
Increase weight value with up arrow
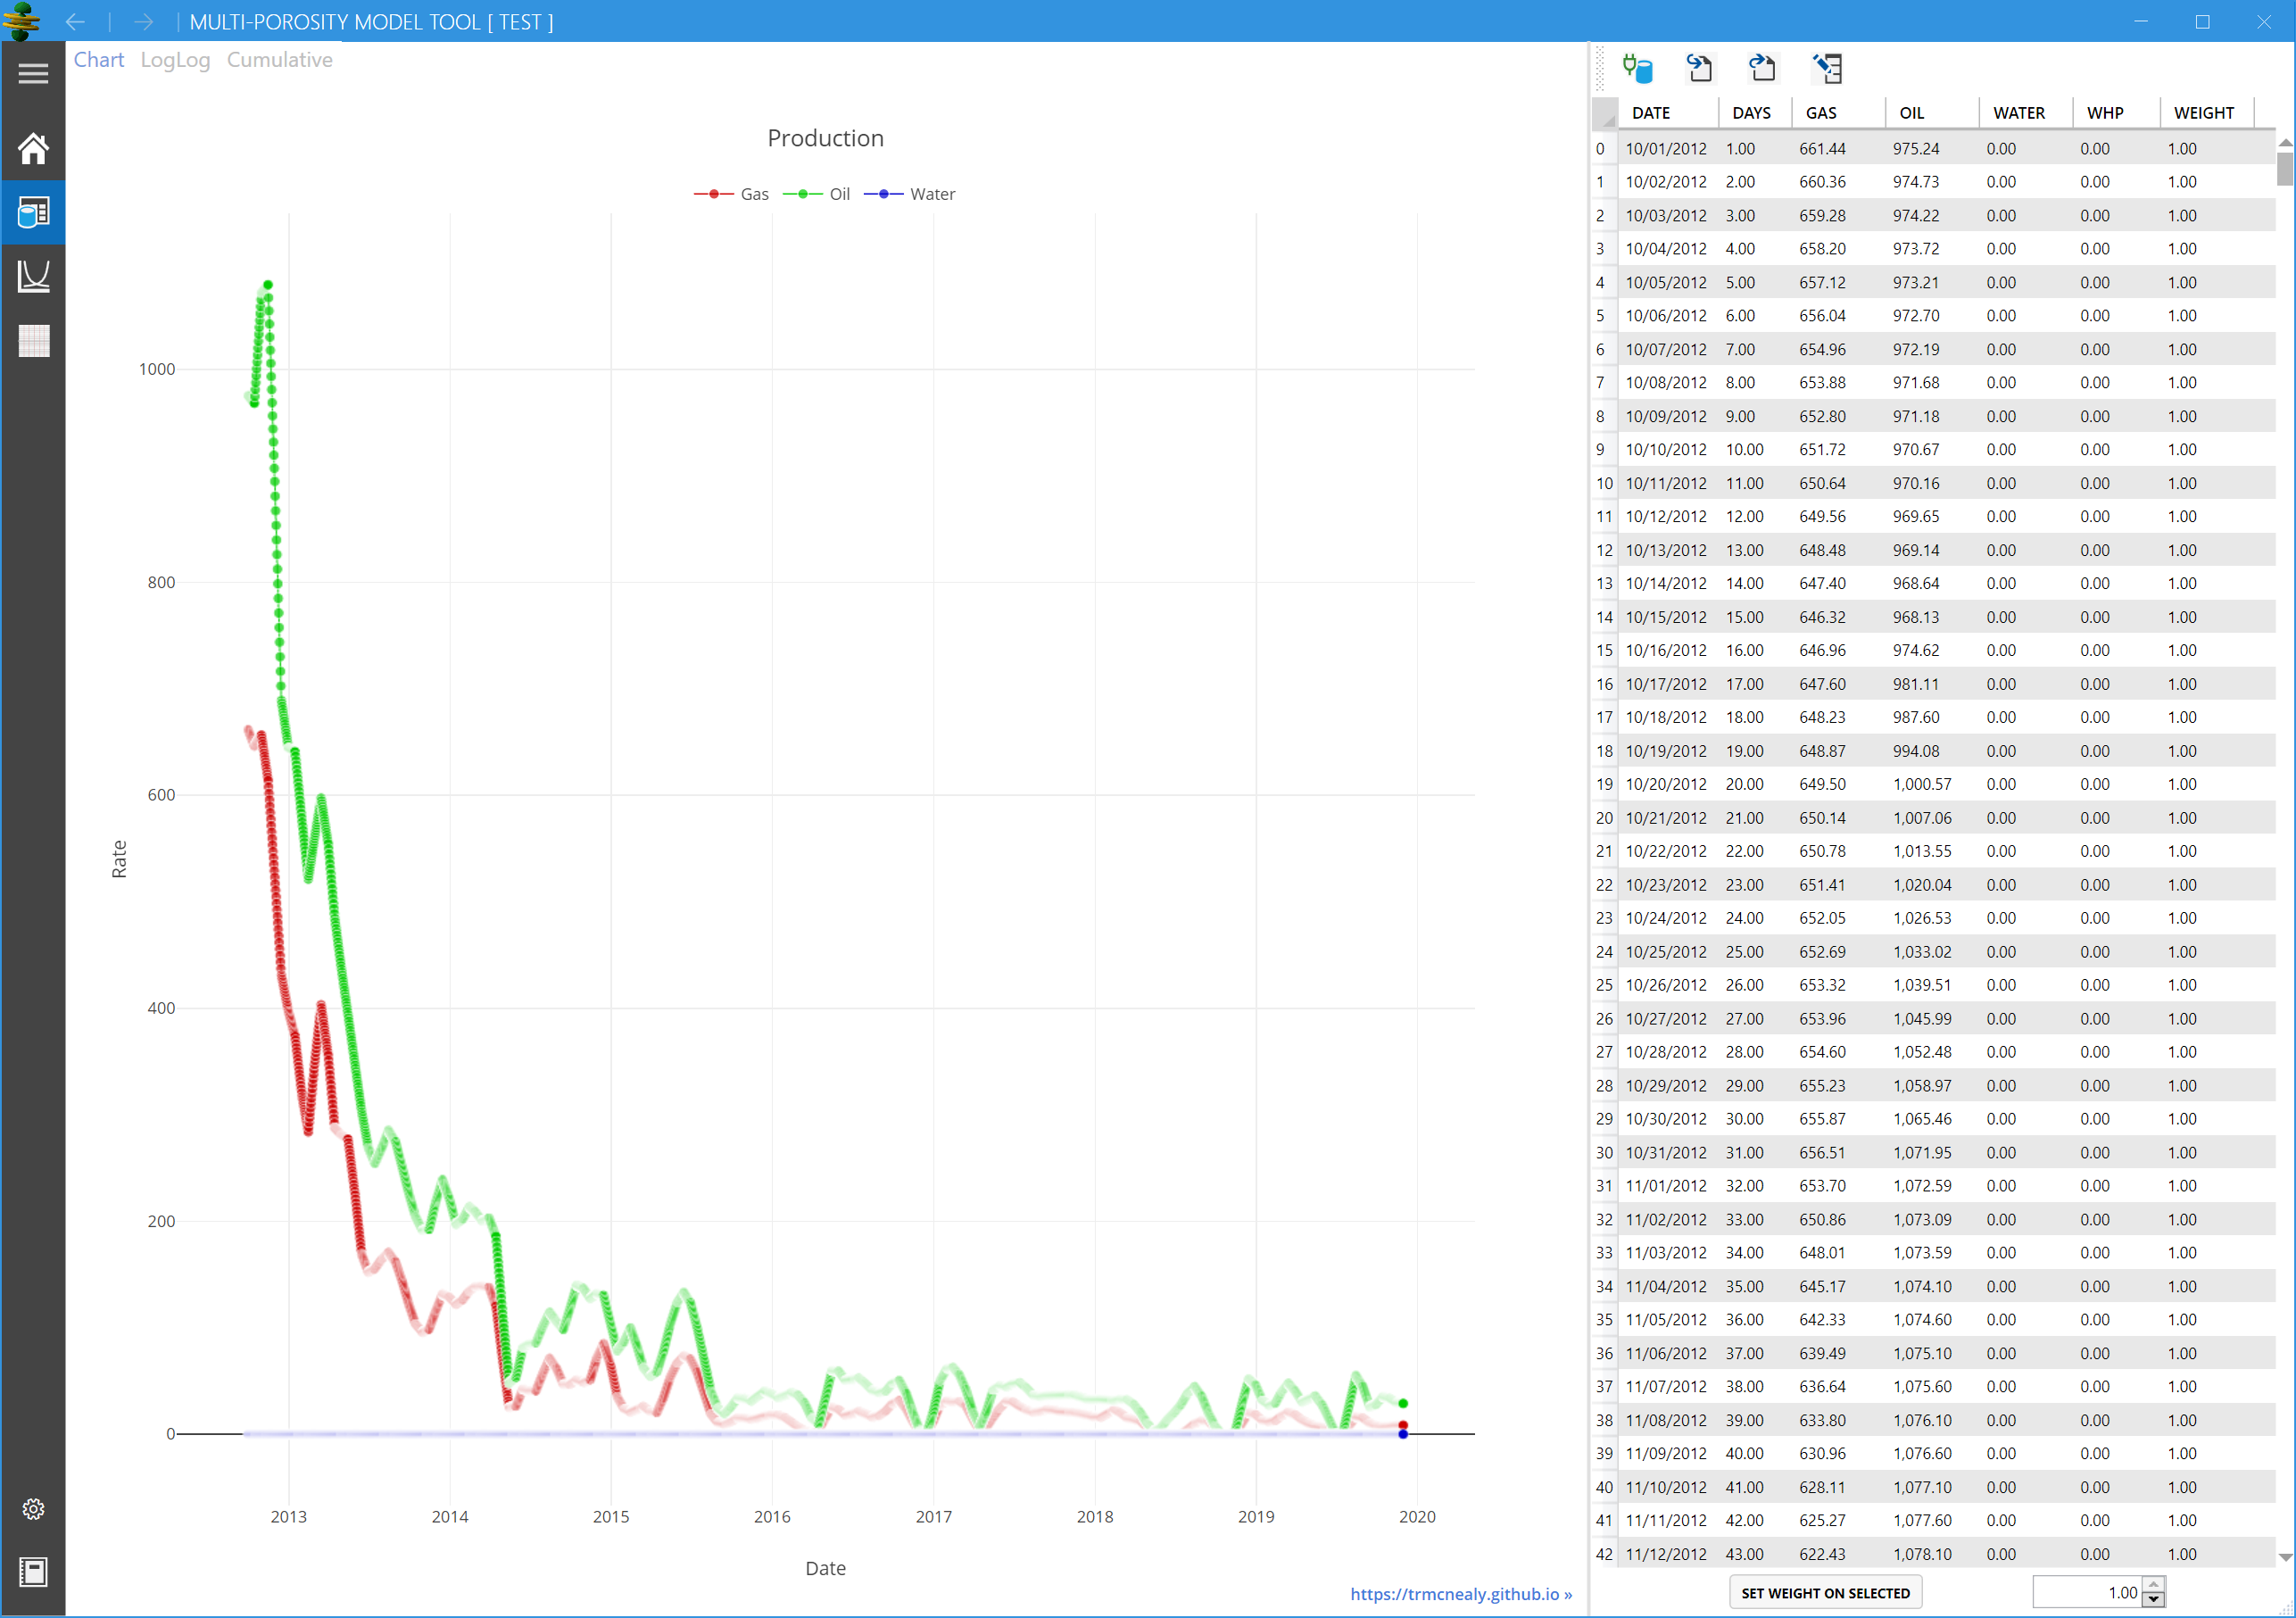(x=2154, y=1585)
